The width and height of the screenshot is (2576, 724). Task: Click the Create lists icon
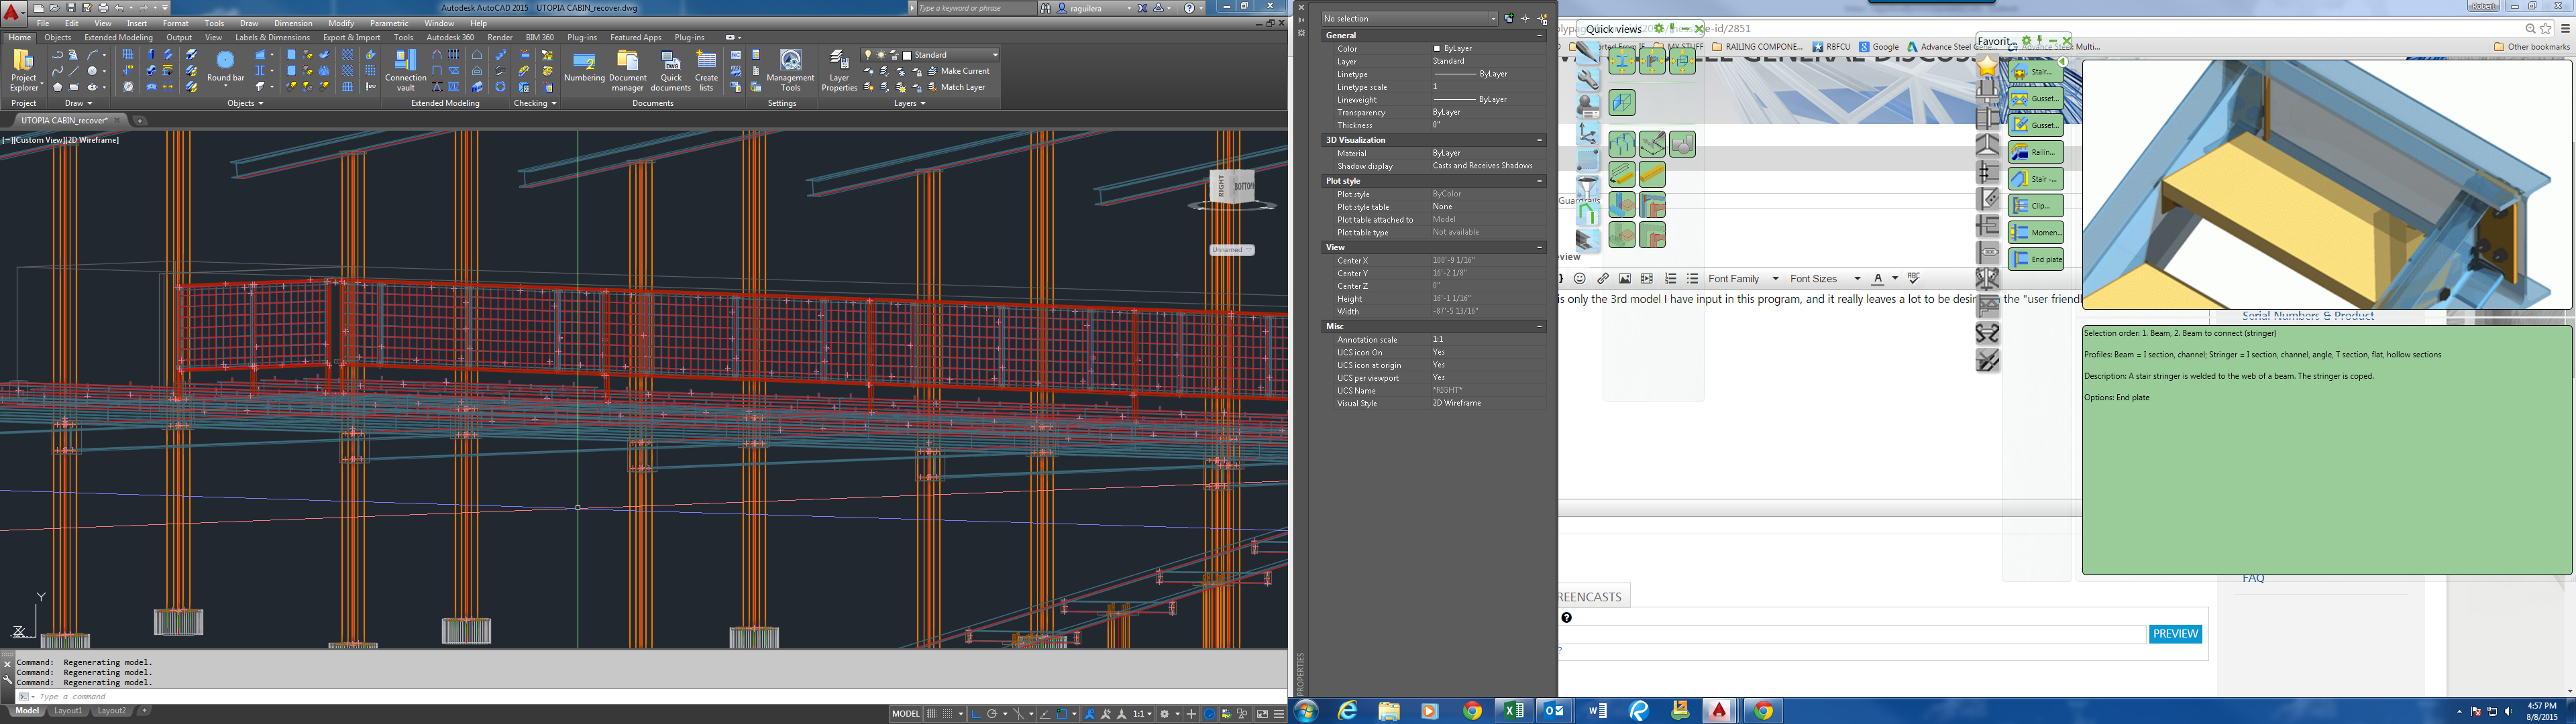pyautogui.click(x=706, y=71)
